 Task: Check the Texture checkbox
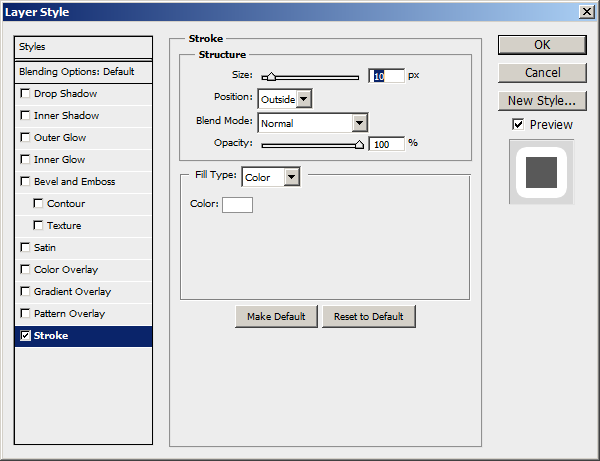click(x=38, y=225)
